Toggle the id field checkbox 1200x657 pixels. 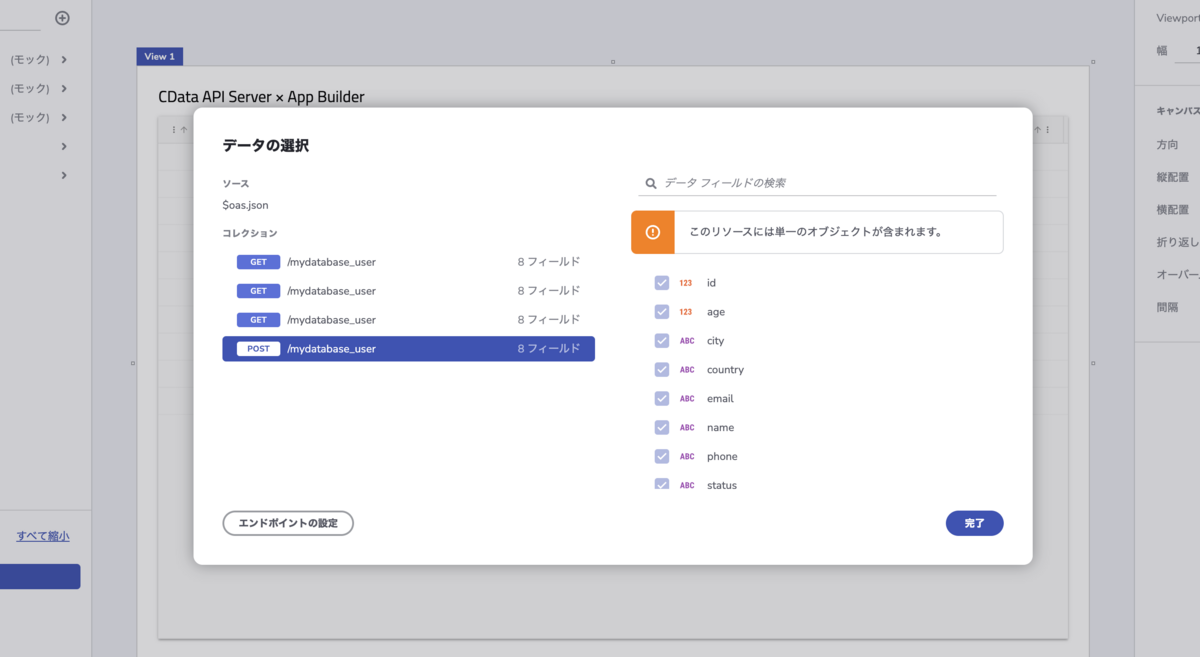click(662, 283)
